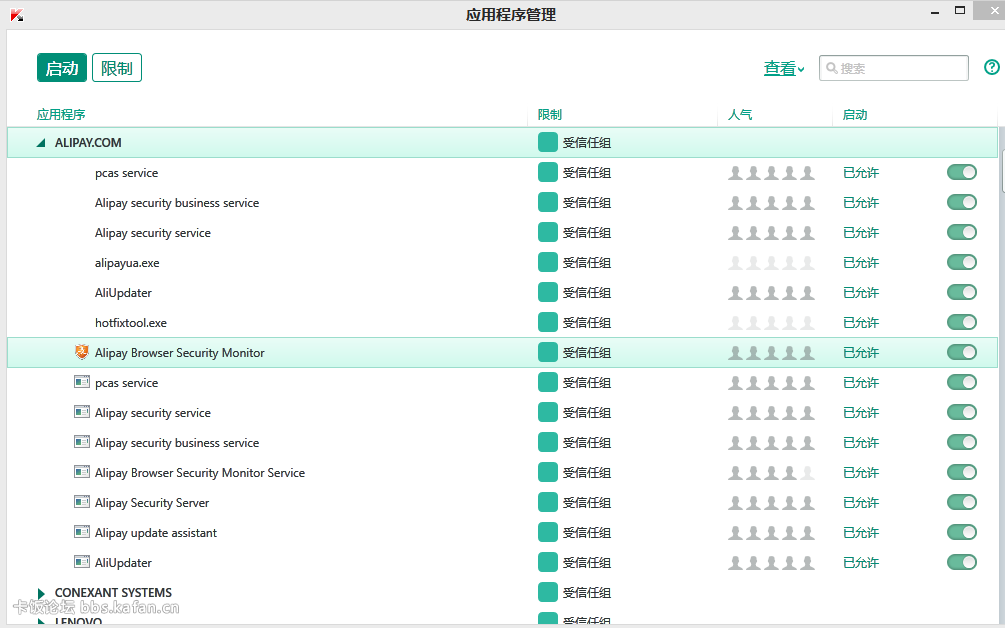Focus the 搜索 search input field
Viewport: 1005px width, 628px height.
893,68
